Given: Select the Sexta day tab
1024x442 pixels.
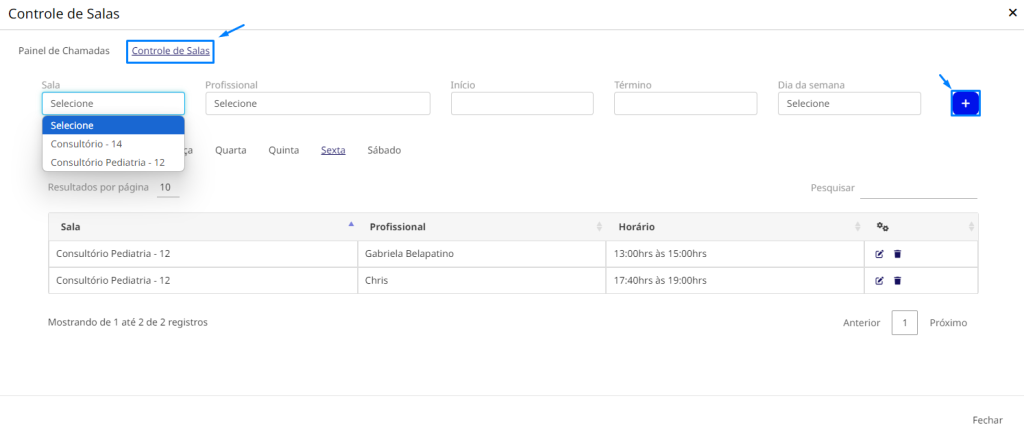Looking at the screenshot, I should point(333,150).
